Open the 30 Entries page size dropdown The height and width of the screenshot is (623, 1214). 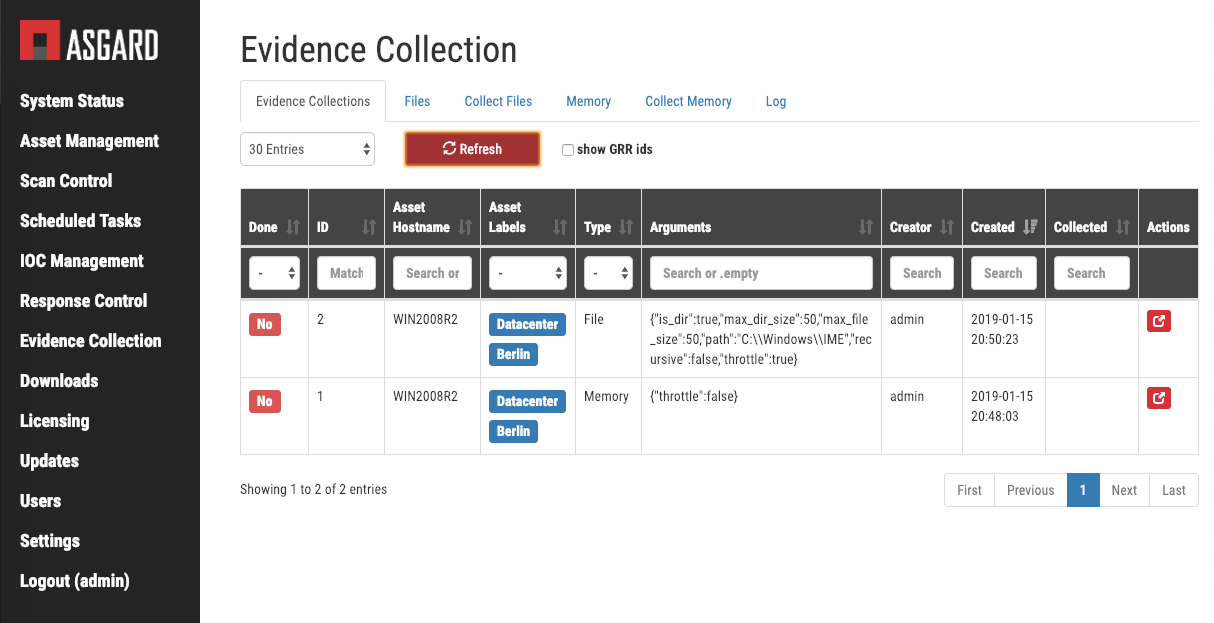coord(307,149)
